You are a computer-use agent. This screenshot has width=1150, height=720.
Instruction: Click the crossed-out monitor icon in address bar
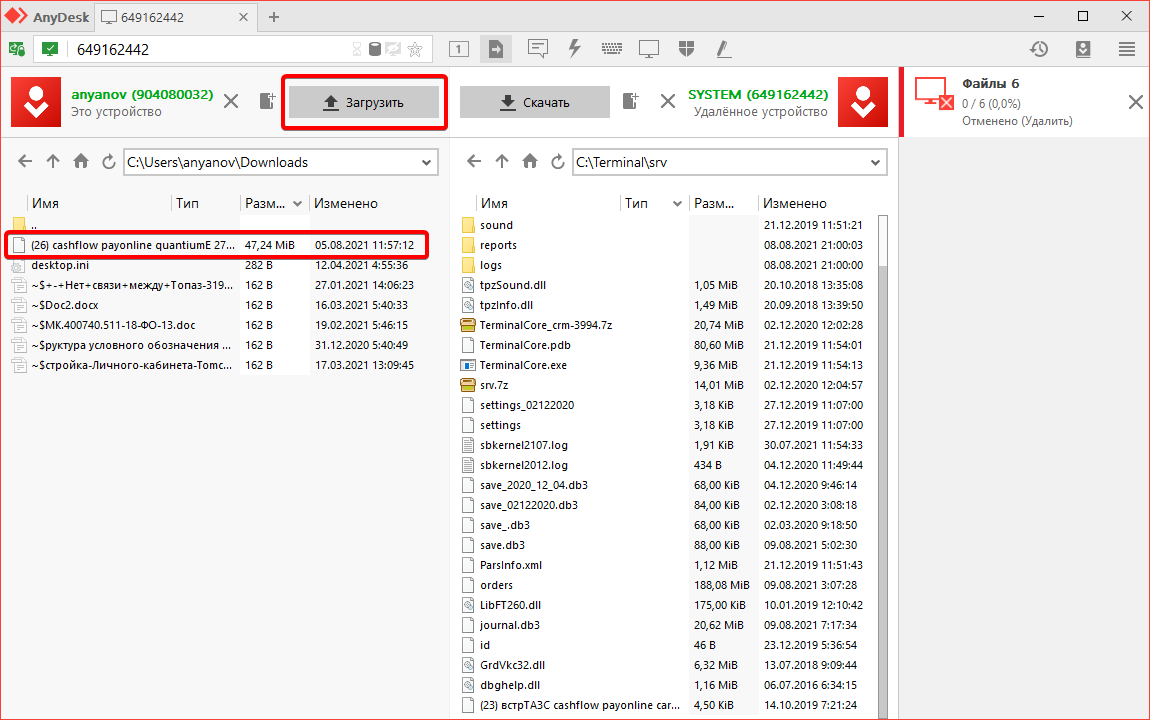point(394,49)
